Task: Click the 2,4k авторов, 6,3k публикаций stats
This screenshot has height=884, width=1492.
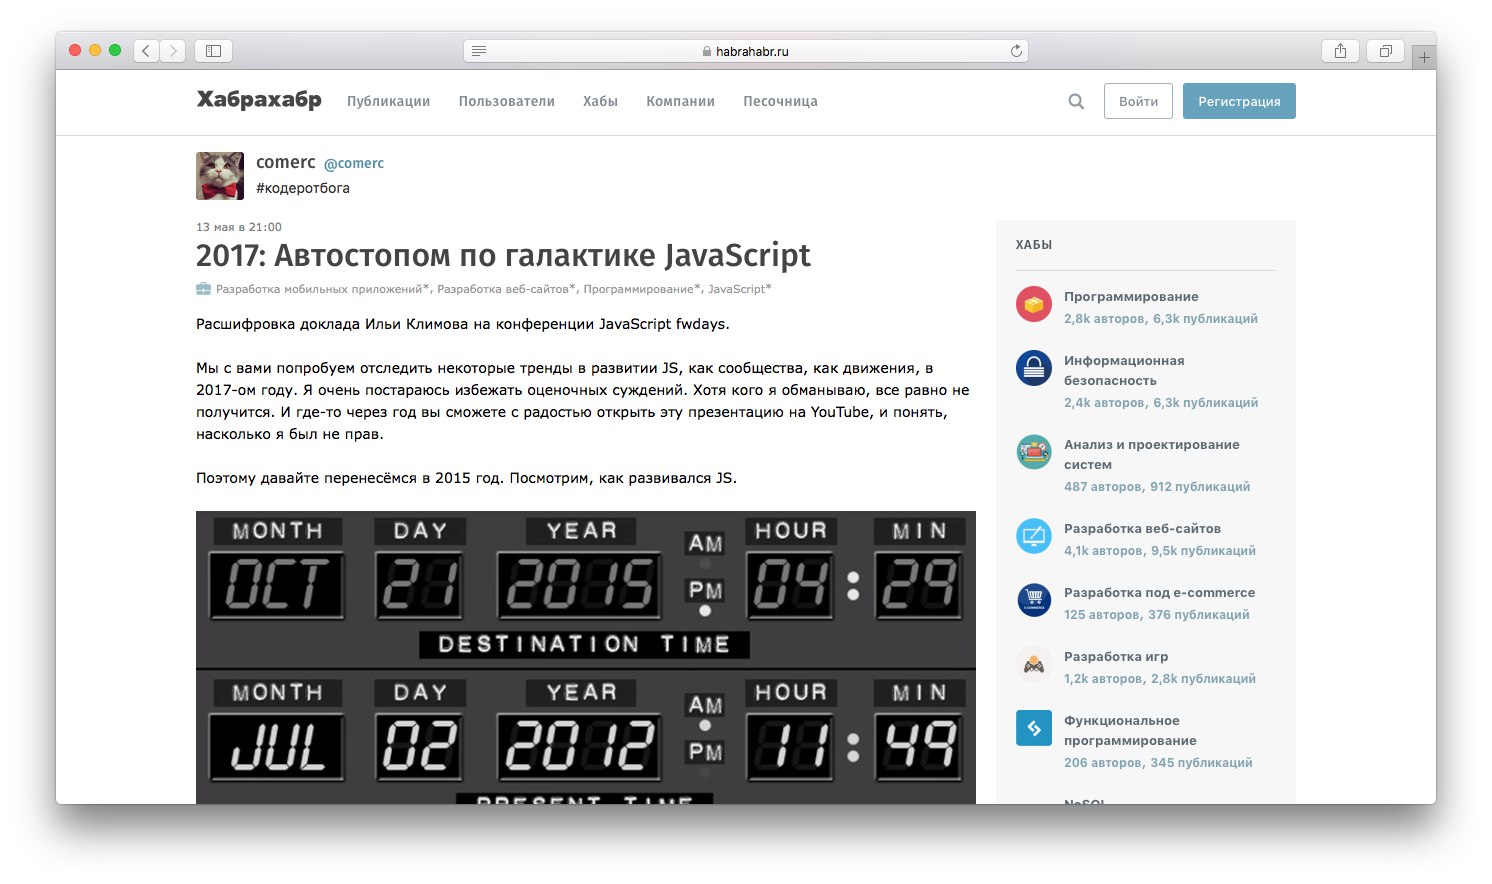Action: tap(1161, 403)
